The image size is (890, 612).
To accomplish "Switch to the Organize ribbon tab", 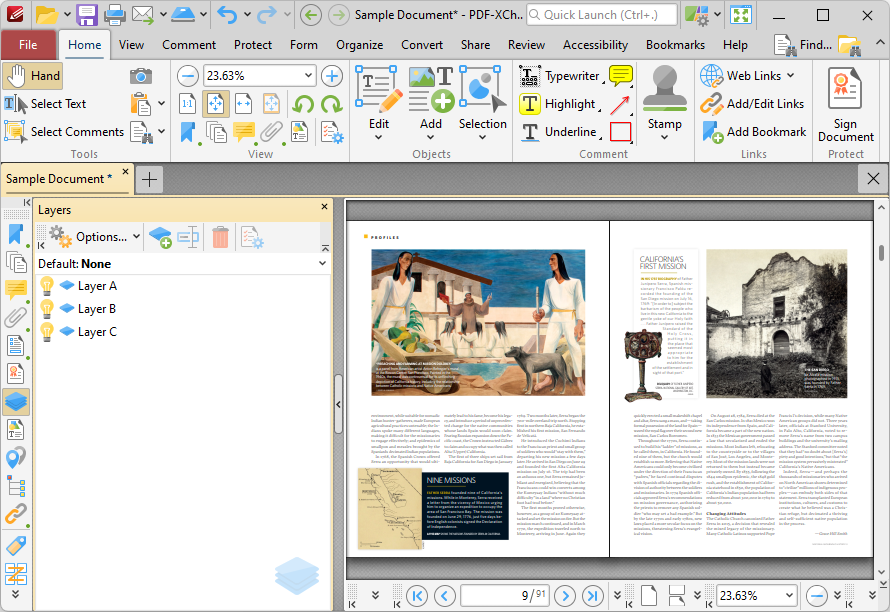I will pyautogui.click(x=359, y=45).
